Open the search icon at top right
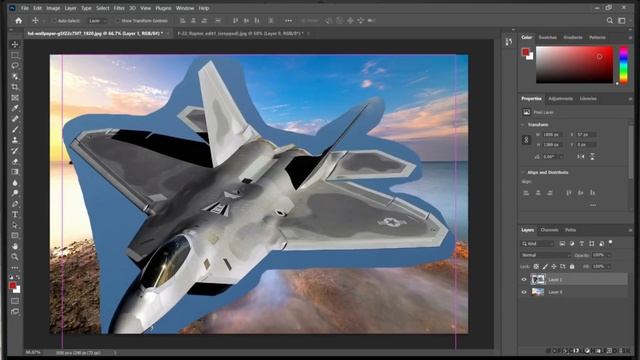The width and height of the screenshot is (640, 360). point(610,20)
